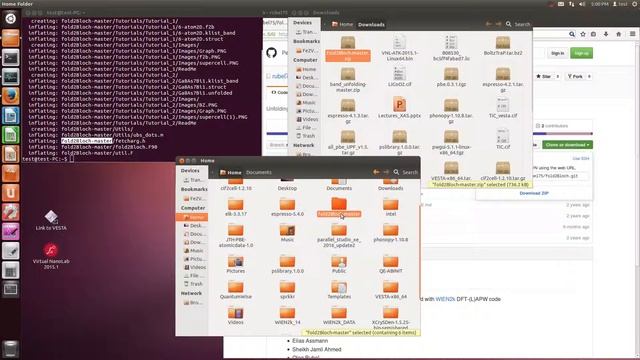This screenshot has width=640, height=360.
Task: Click Downloads path button in Downloads window
Action: (371, 24)
